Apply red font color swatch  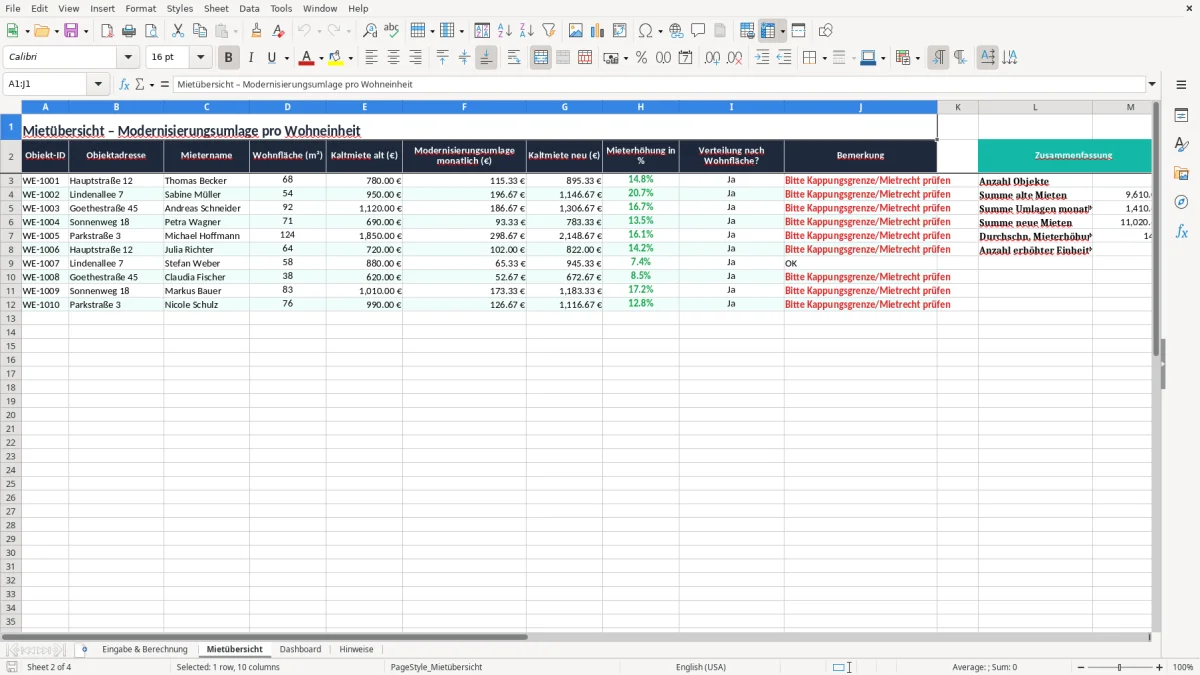pyautogui.click(x=306, y=58)
